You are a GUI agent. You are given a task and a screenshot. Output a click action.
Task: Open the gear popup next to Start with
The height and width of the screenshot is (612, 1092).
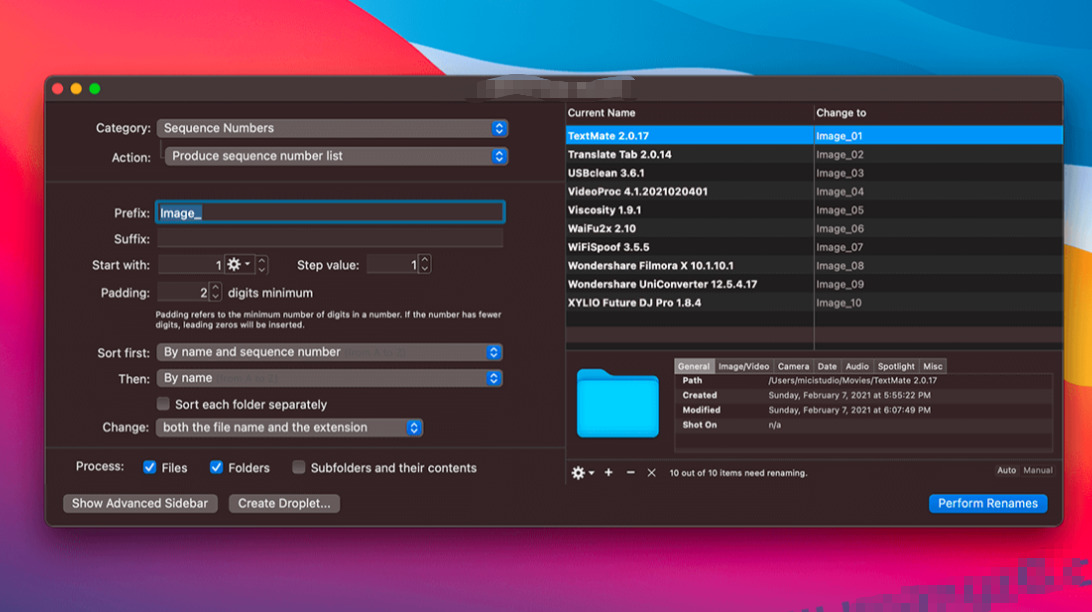coord(239,265)
